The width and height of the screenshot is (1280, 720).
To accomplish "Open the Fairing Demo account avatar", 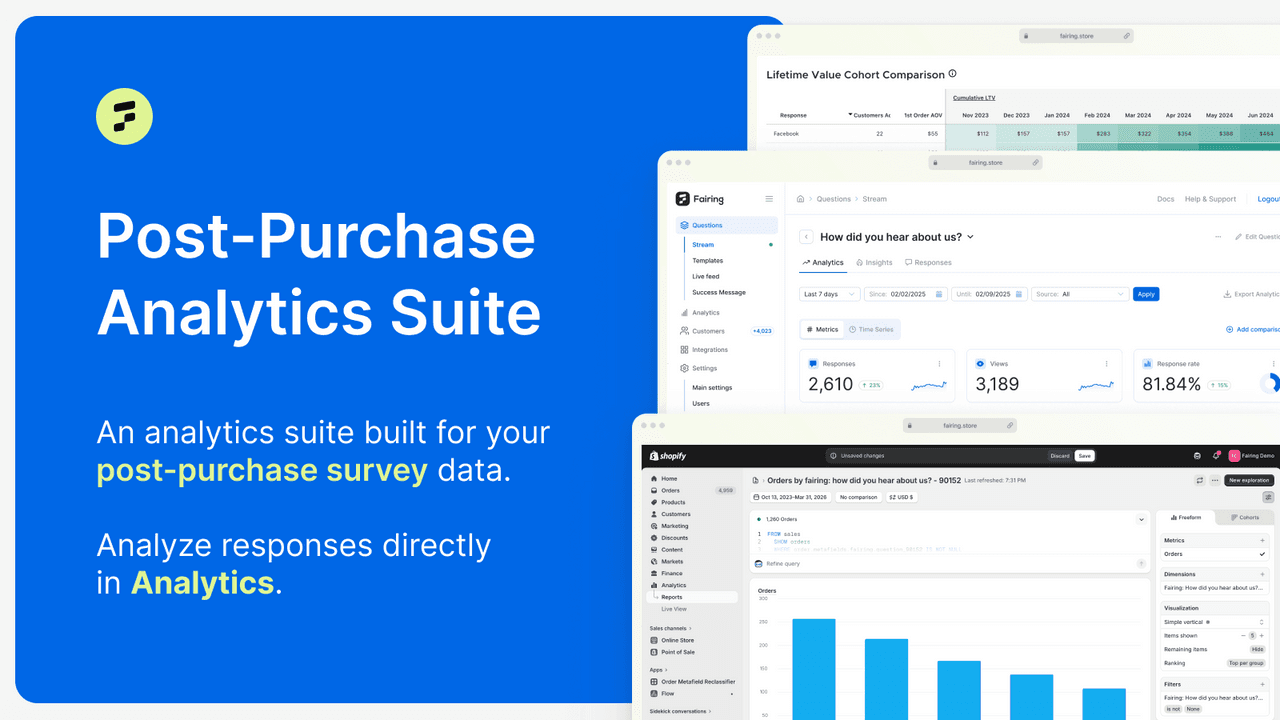I will point(1235,456).
